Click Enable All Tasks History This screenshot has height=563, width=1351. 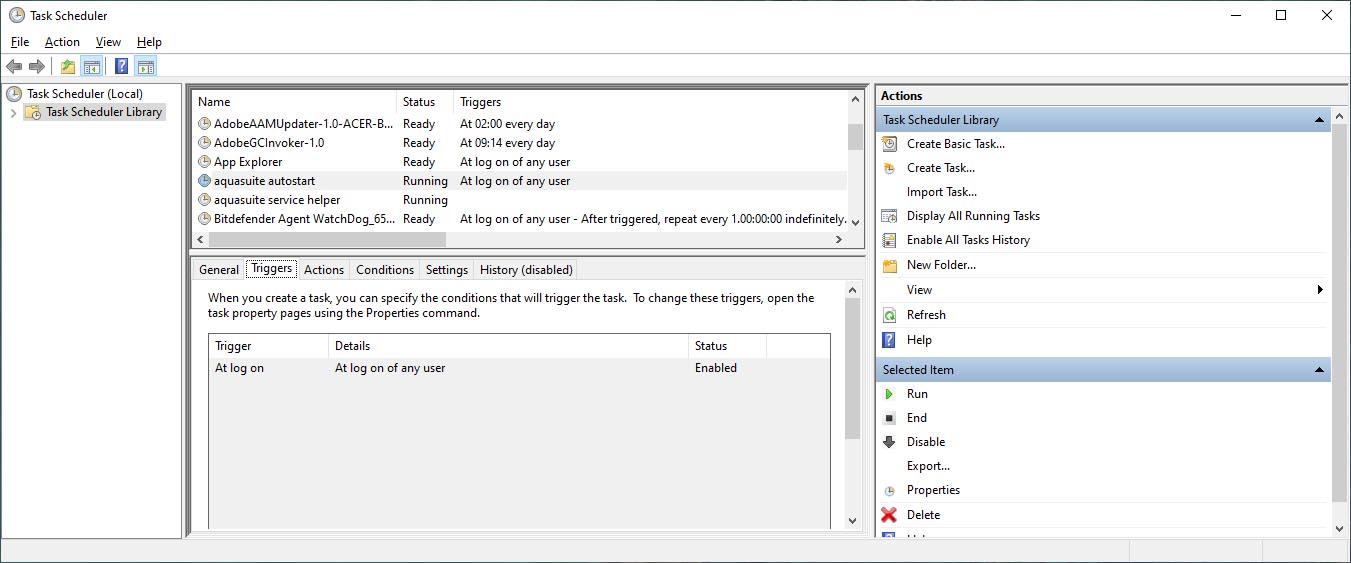(968, 240)
